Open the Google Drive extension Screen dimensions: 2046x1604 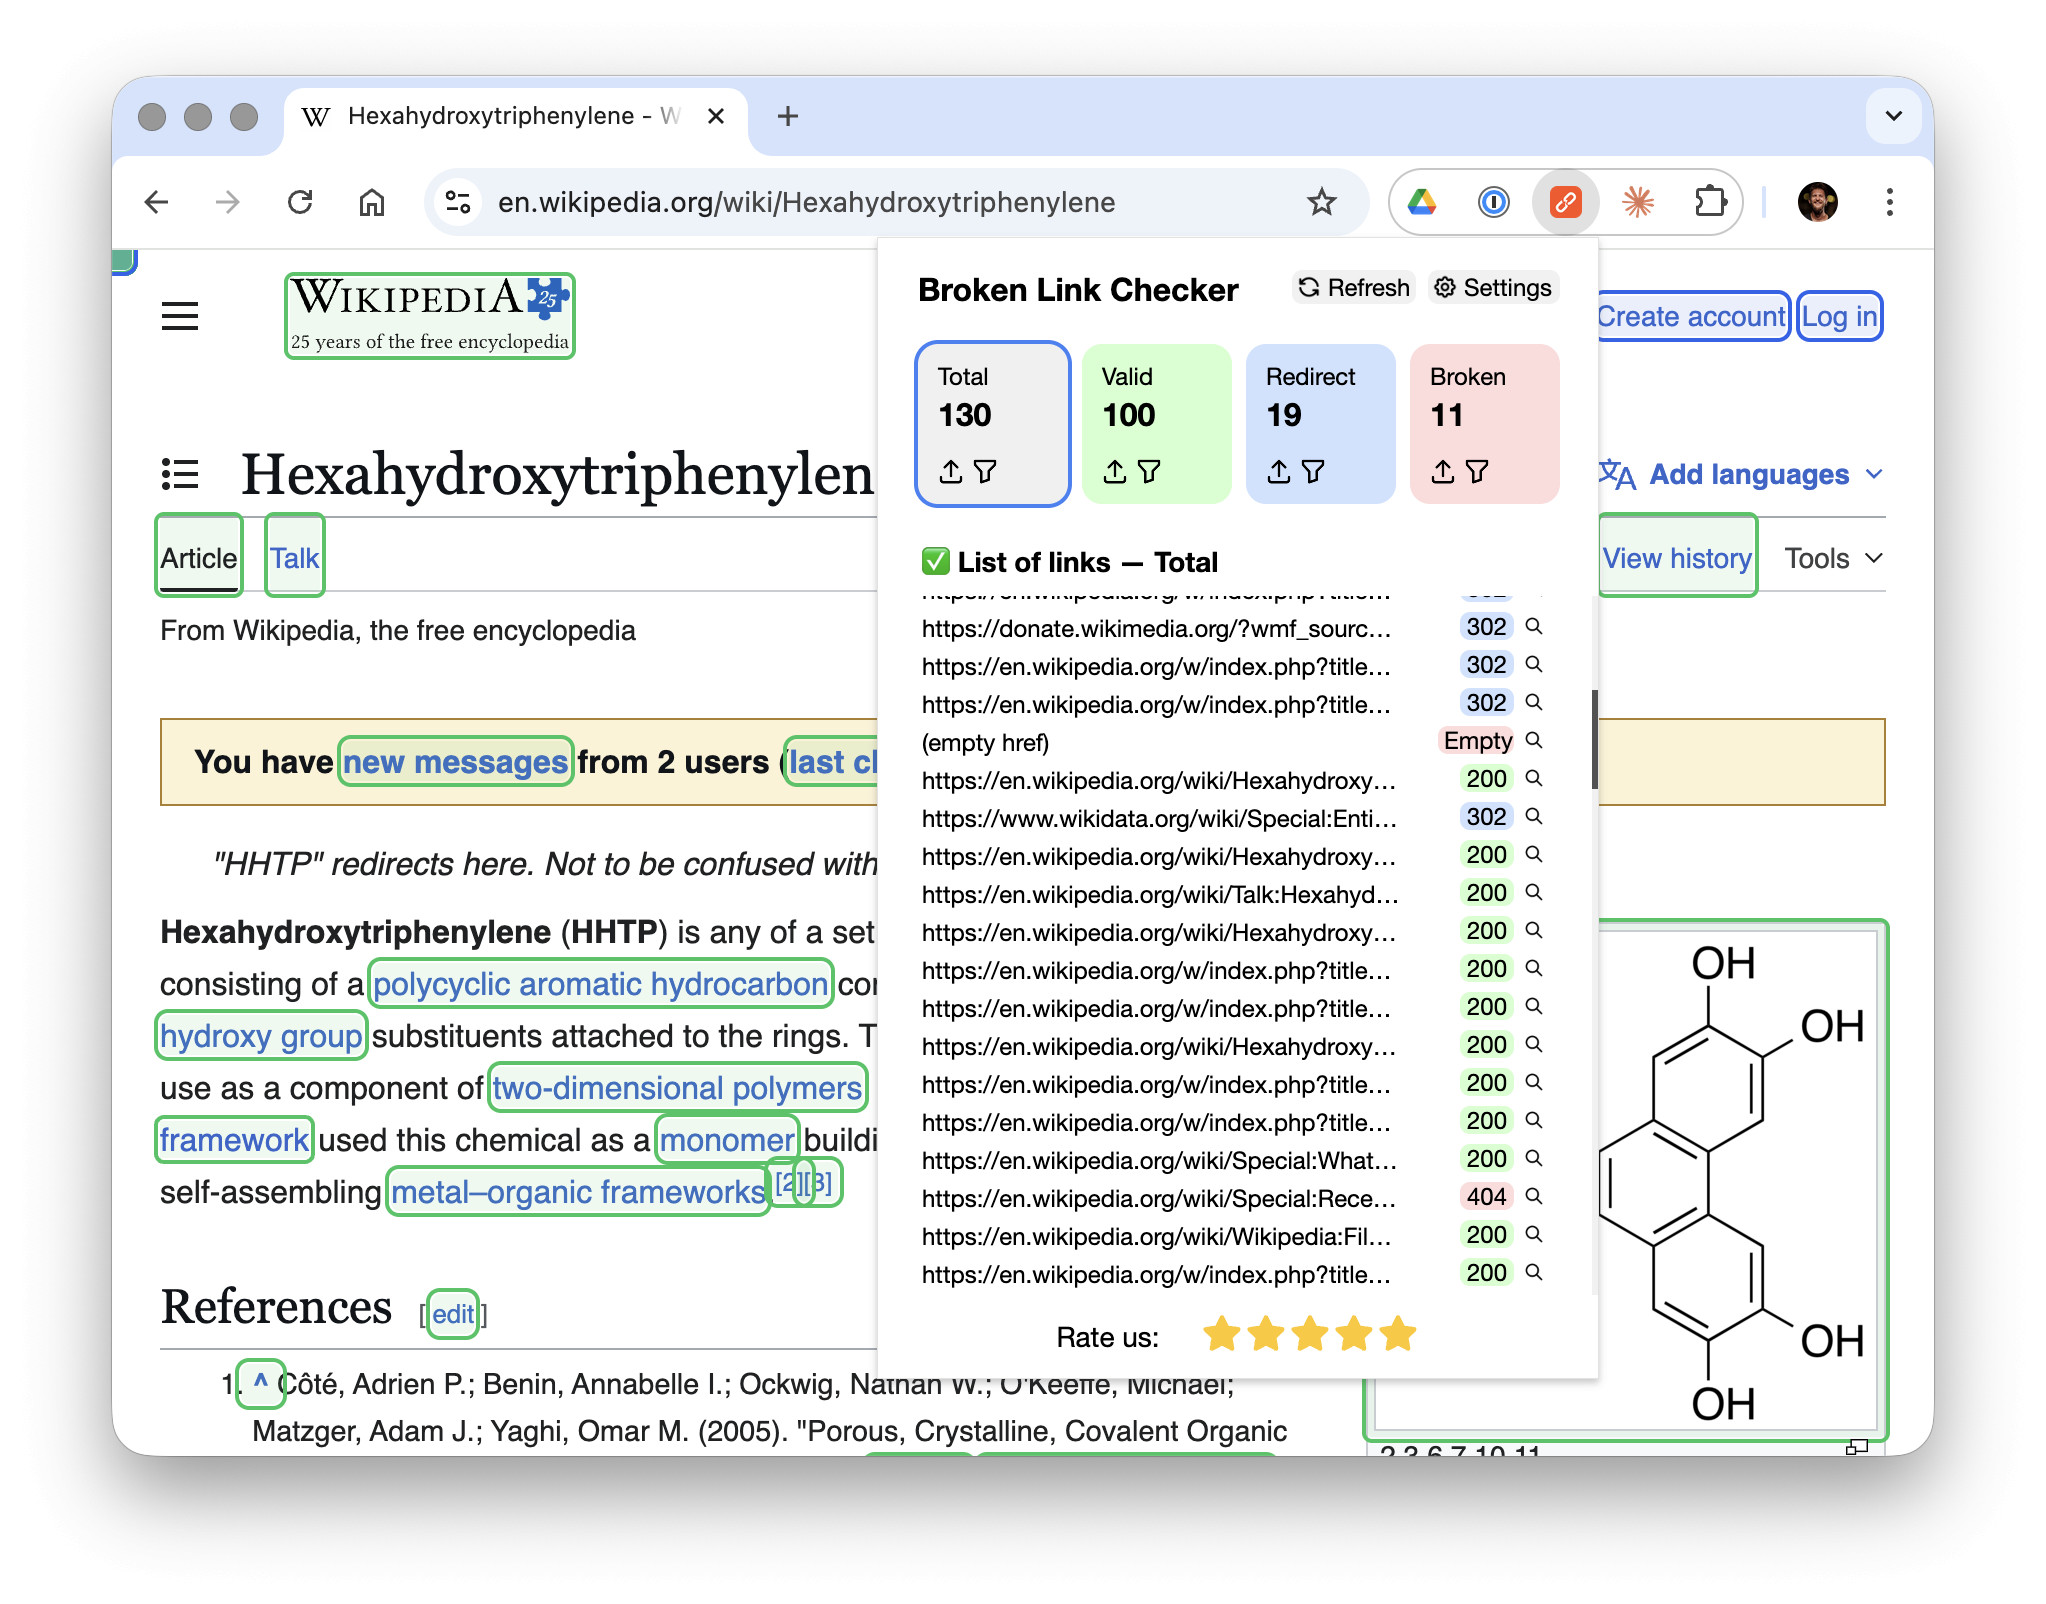pos(1421,203)
